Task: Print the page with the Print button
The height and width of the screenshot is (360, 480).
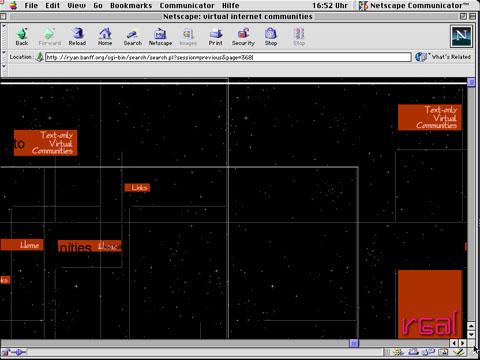Action: pyautogui.click(x=216, y=36)
